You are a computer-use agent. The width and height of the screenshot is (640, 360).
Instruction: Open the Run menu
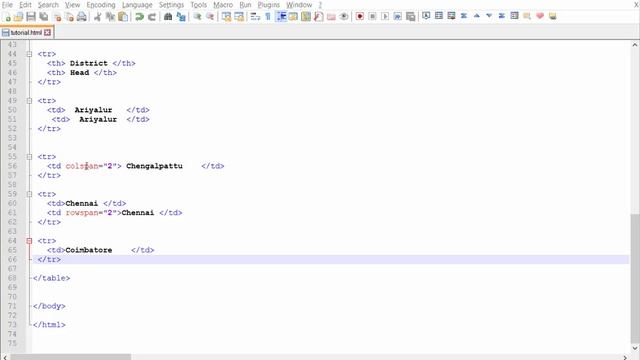[245, 5]
